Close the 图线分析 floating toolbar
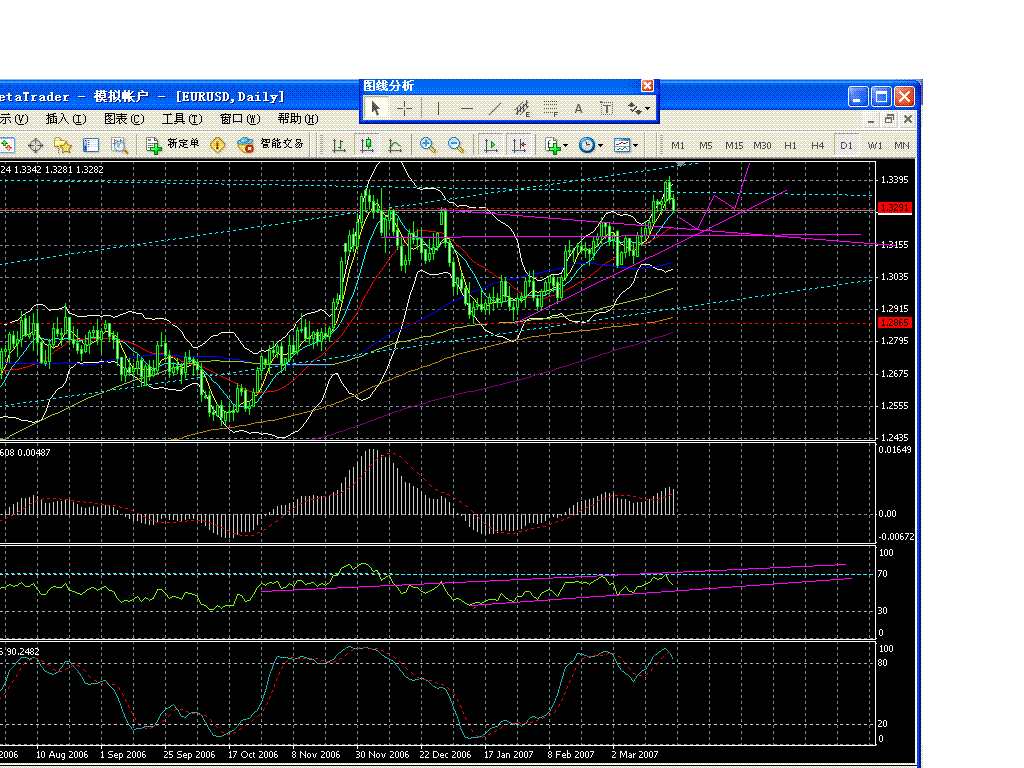The height and width of the screenshot is (768, 1024). point(647,86)
